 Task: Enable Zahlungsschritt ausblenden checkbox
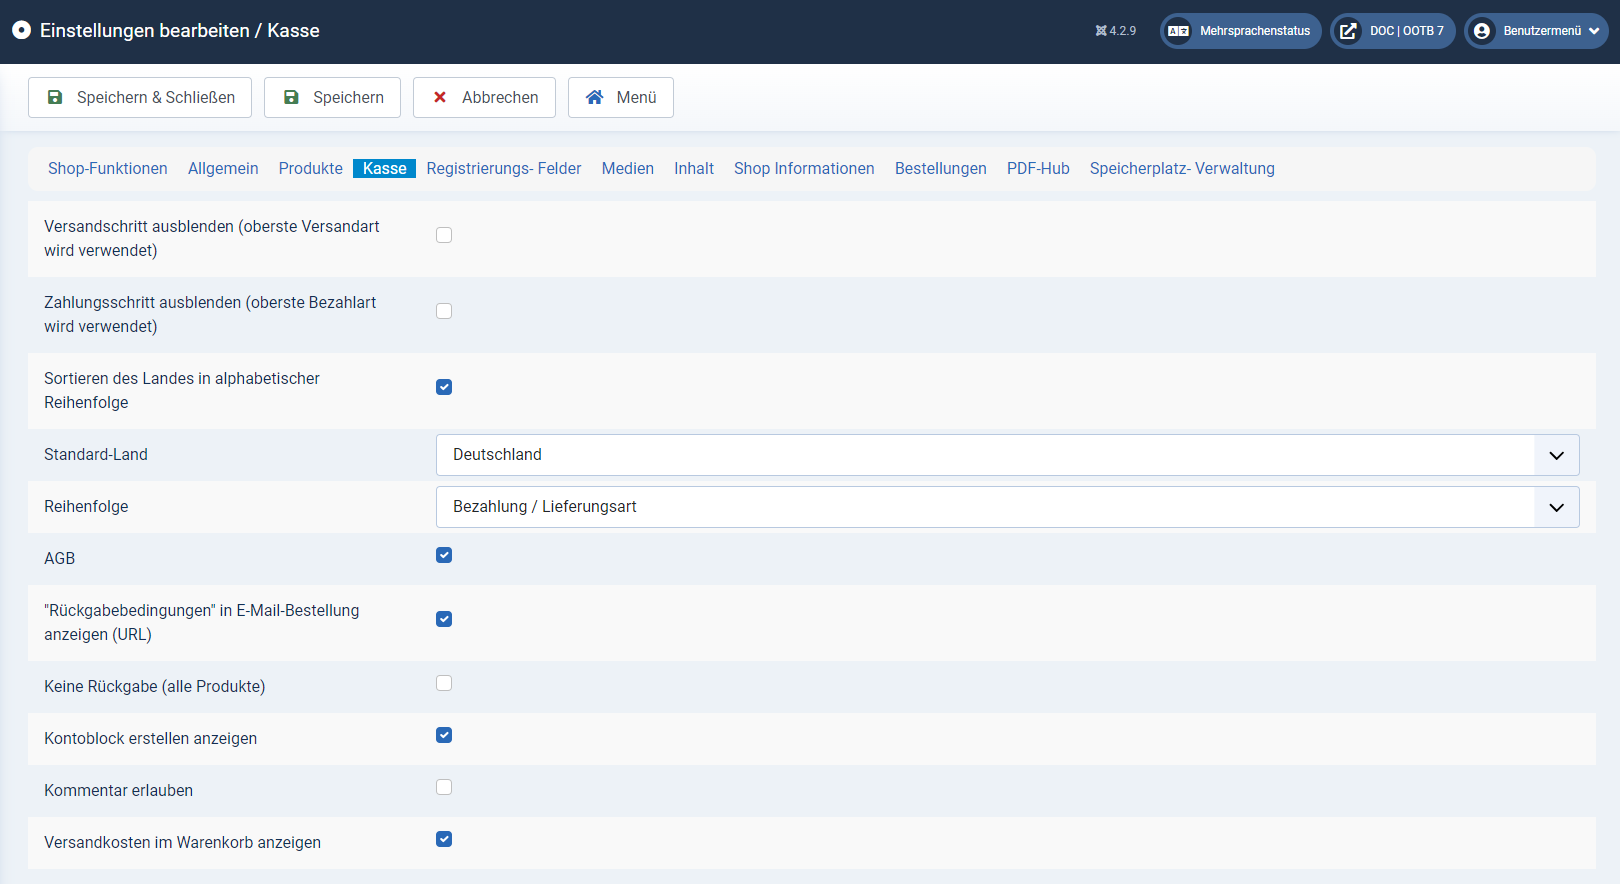[444, 311]
